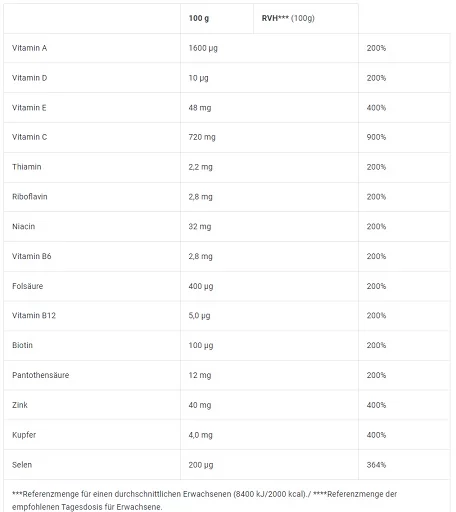
Task: Click the RVH*** (100g) column header
Action: [288, 18]
